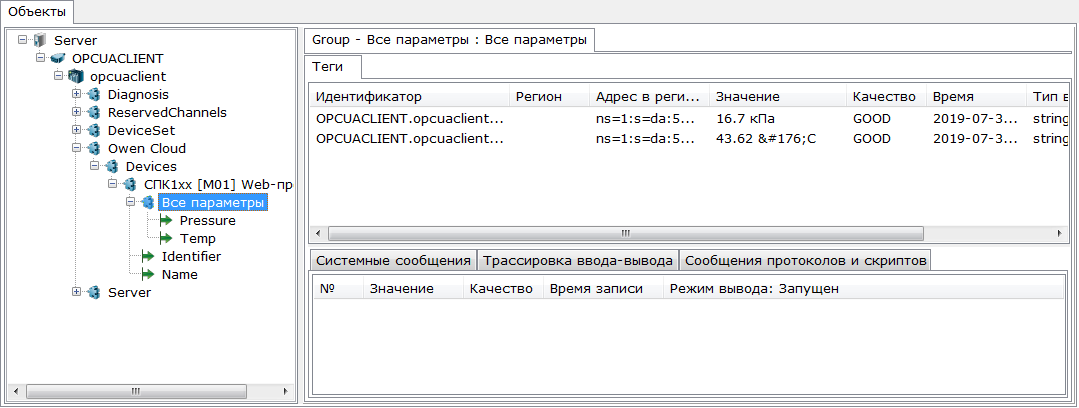
Task: Select the Name tree item
Action: [x=179, y=274]
